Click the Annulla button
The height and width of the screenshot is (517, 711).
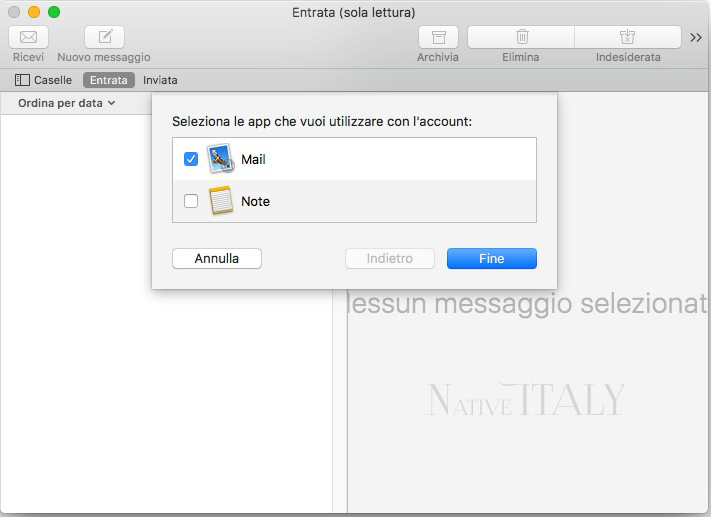(x=217, y=258)
